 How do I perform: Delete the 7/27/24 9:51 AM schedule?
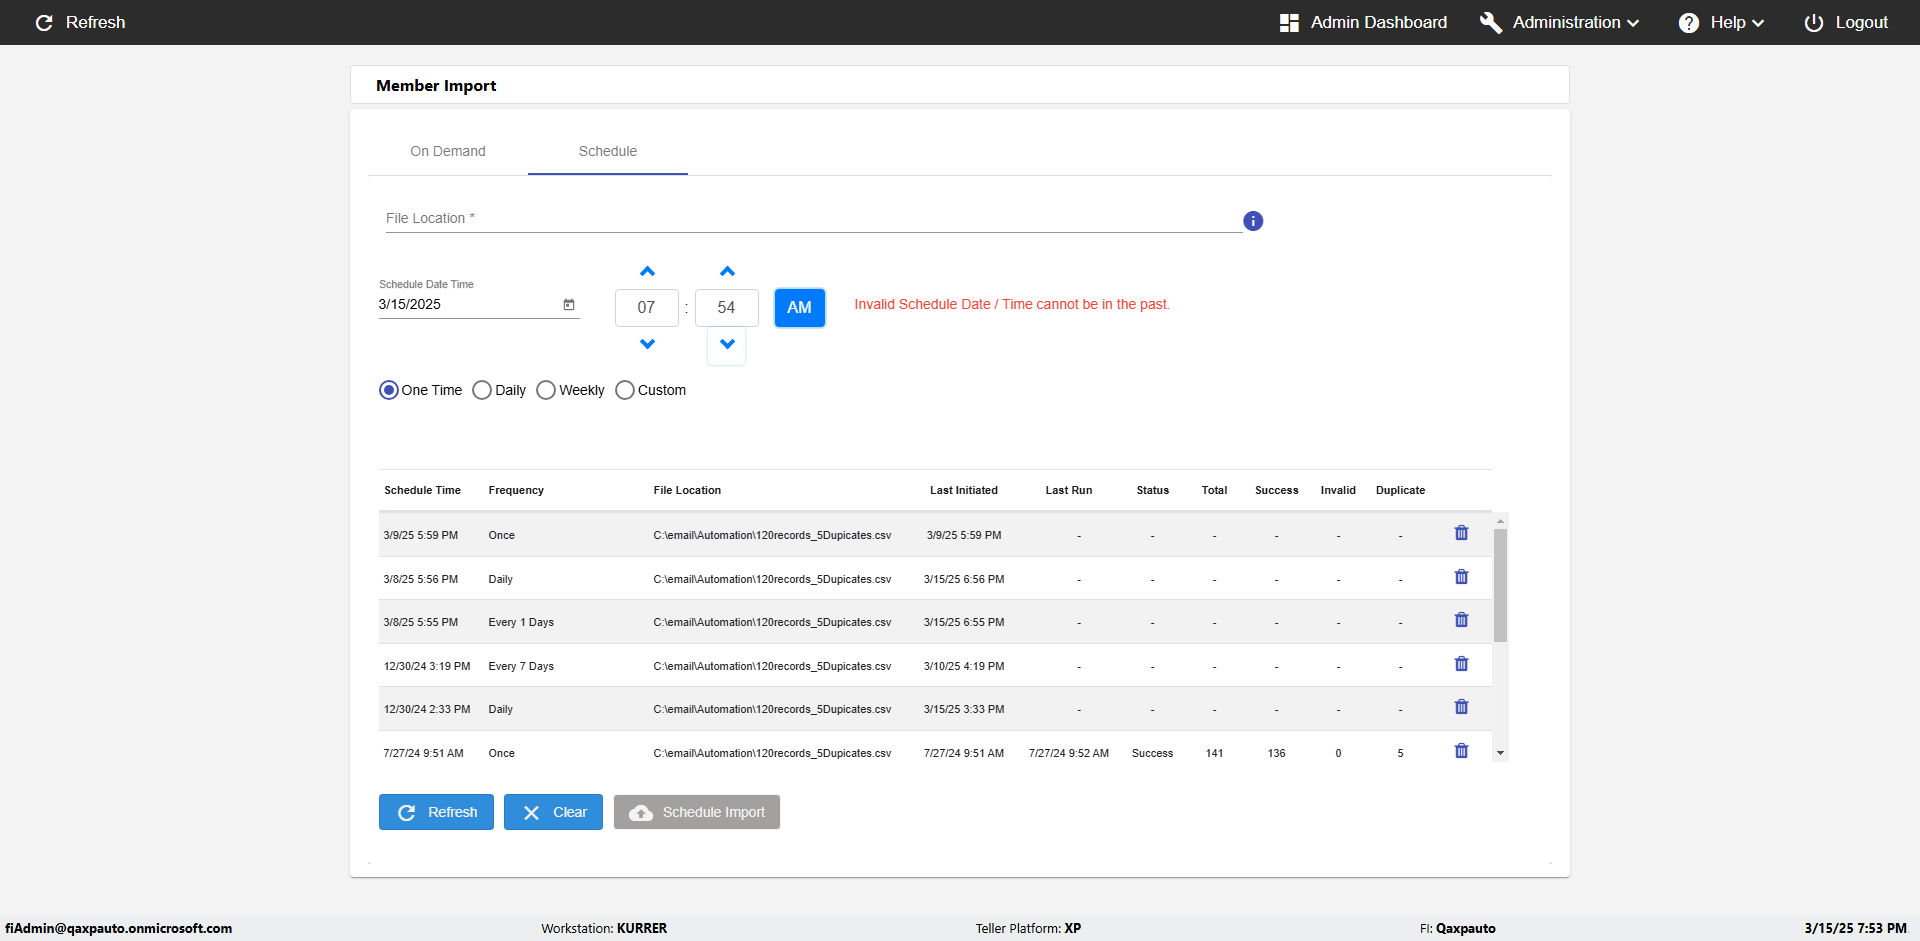point(1461,752)
